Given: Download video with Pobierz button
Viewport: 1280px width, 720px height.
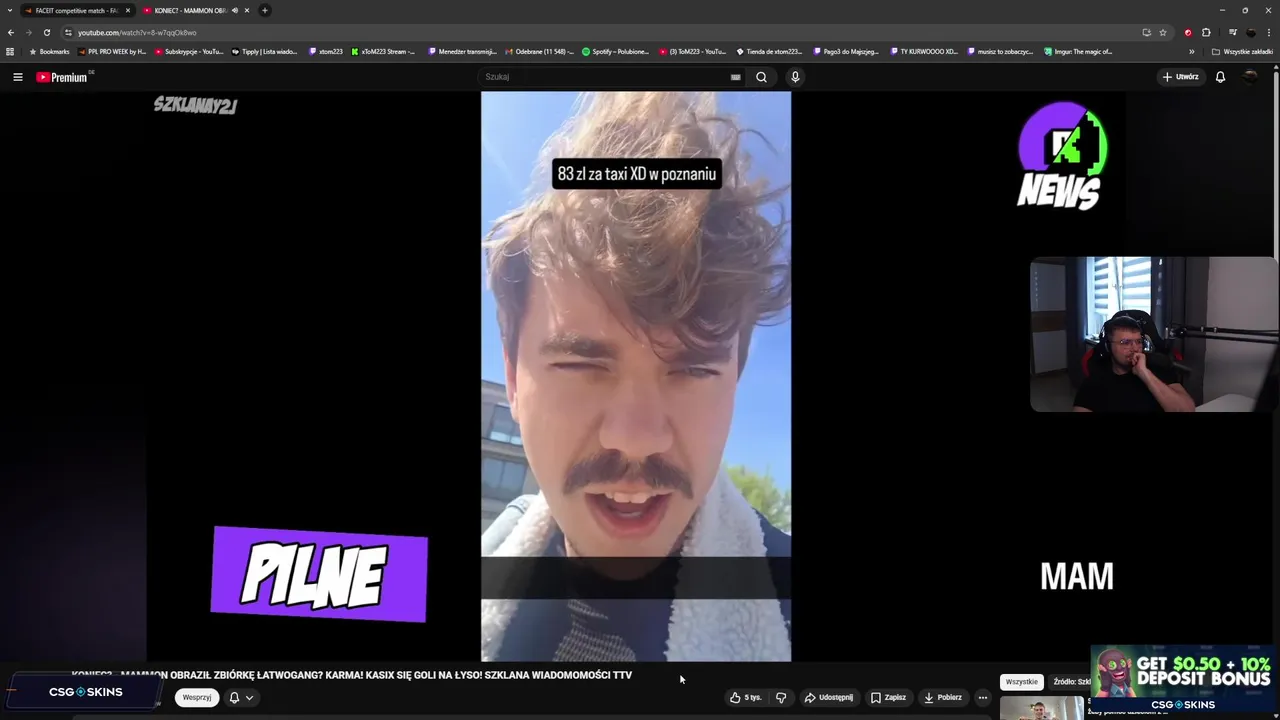Looking at the screenshot, I should (943, 697).
